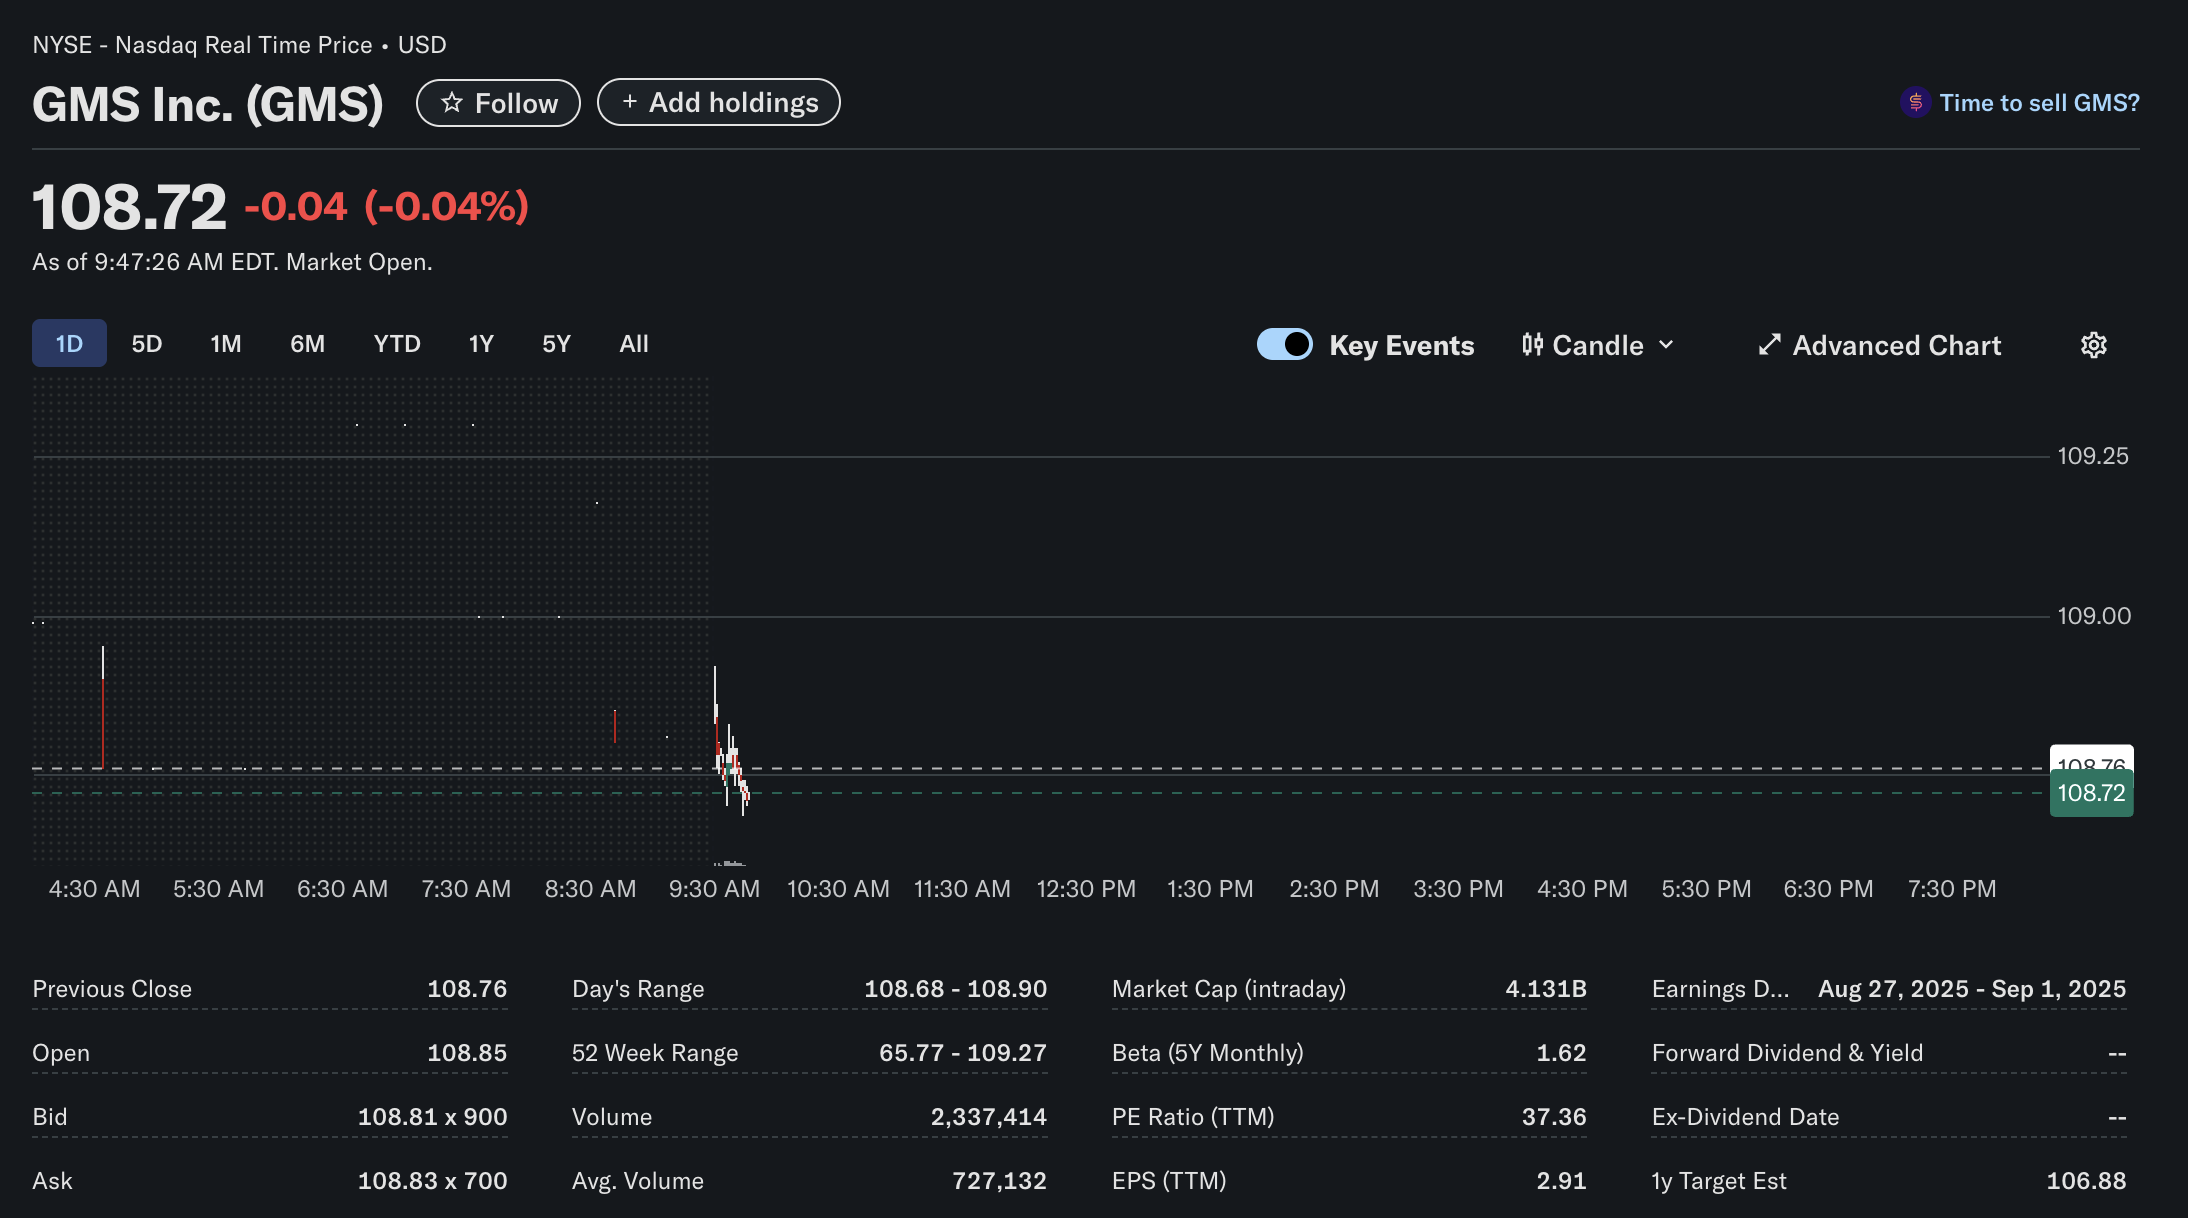Click the Forward Dividend & Yield label

(1787, 1053)
